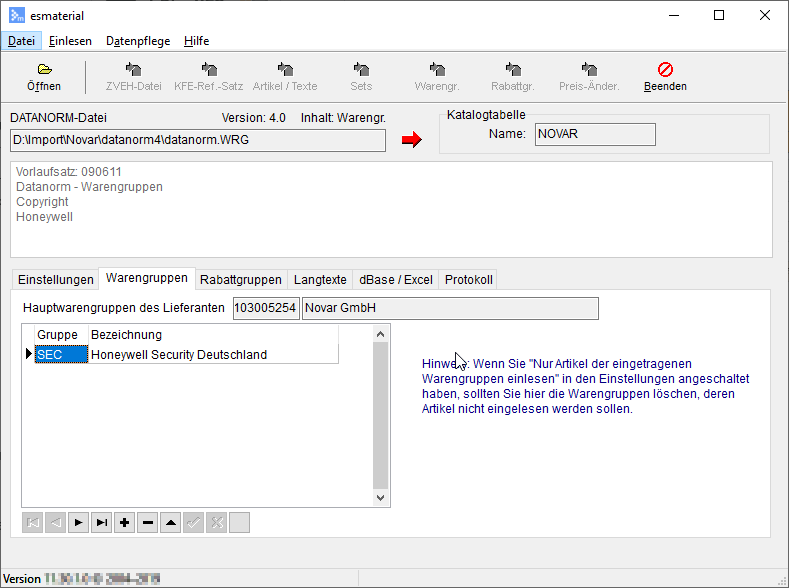Delete record with minus button
789x588 pixels.
tap(148, 522)
